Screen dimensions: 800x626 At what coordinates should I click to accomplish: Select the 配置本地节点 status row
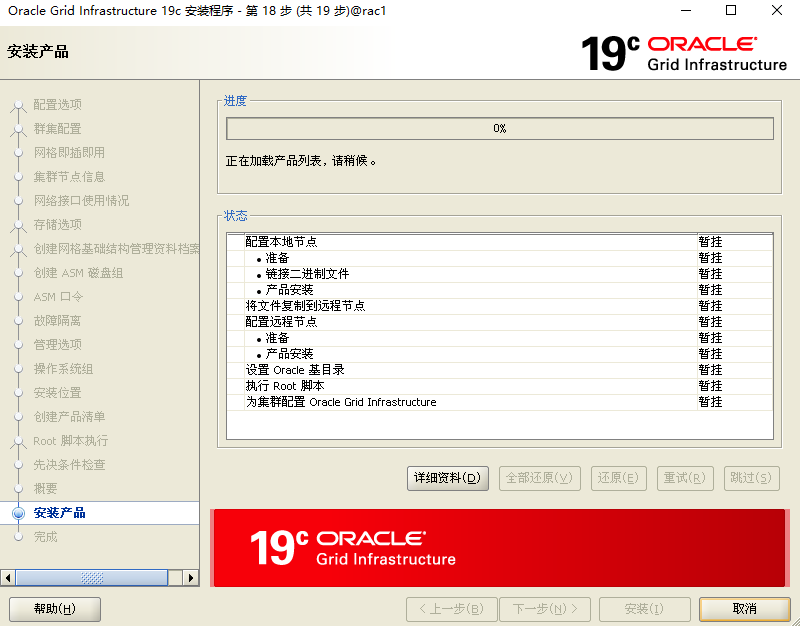pyautogui.click(x=282, y=242)
